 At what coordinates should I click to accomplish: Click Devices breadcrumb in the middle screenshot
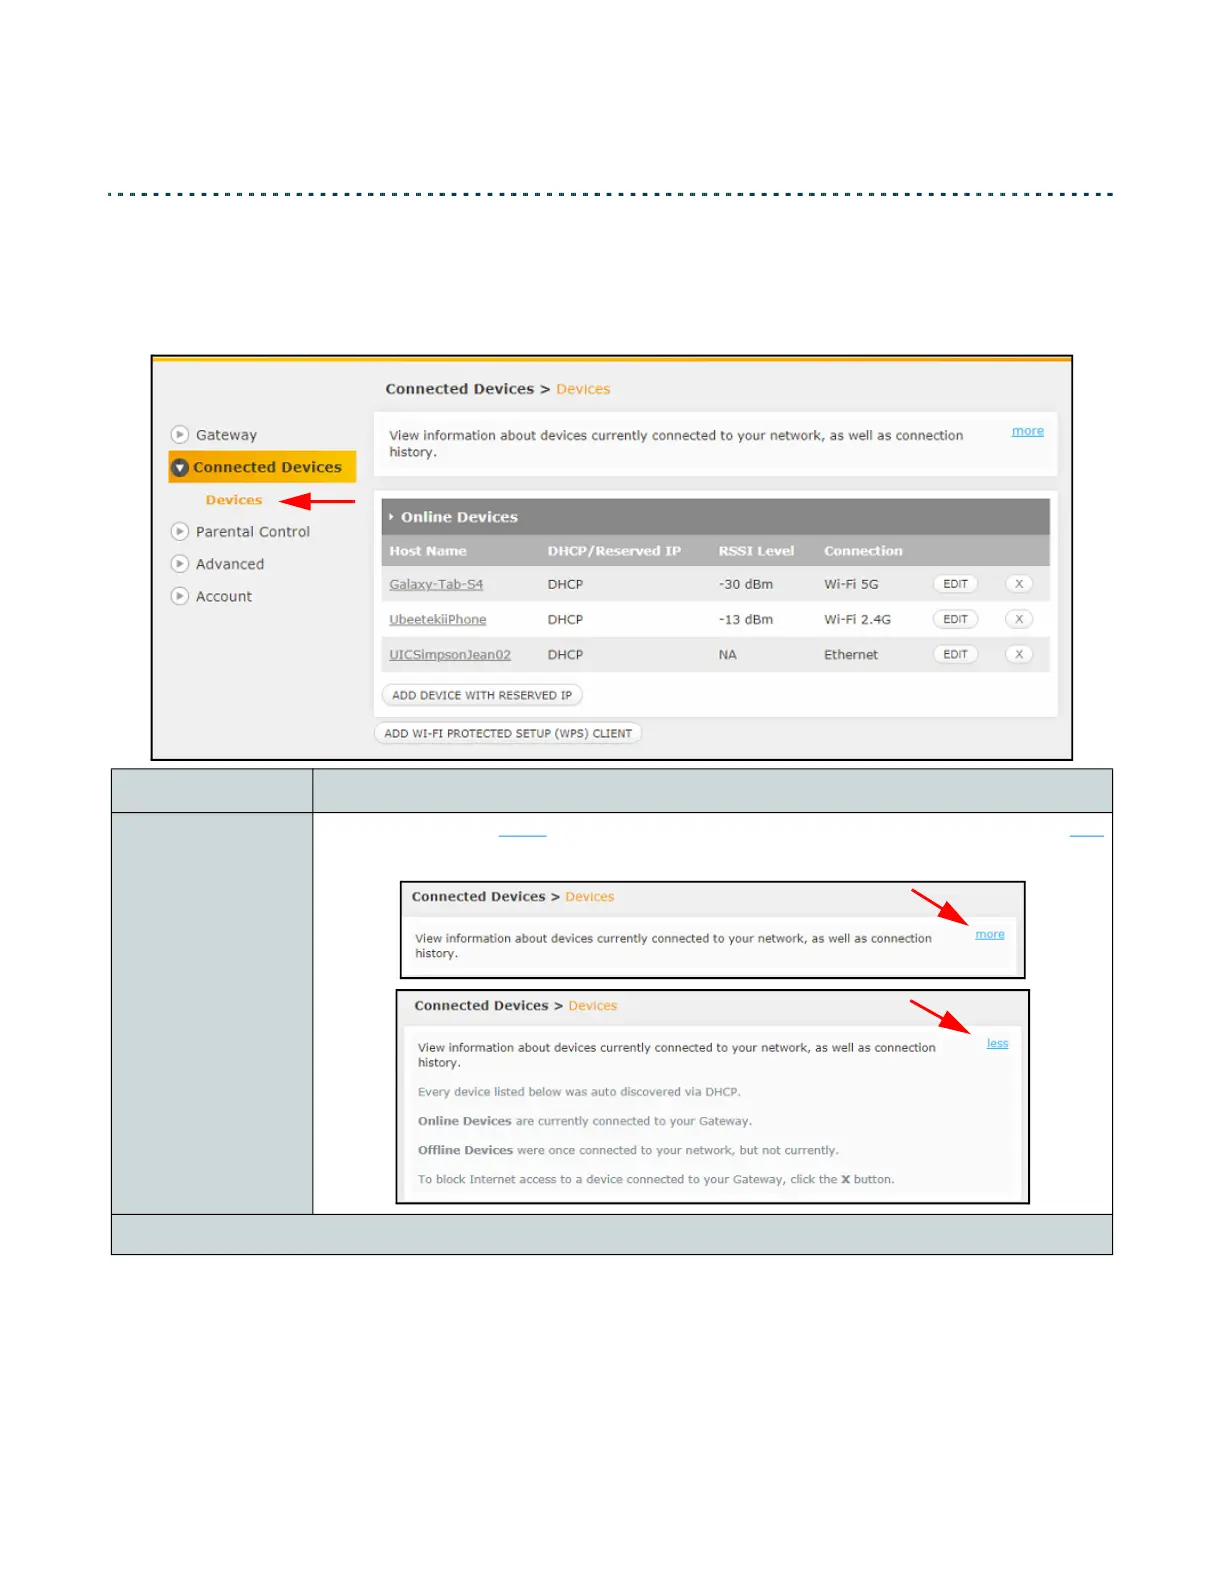click(590, 897)
